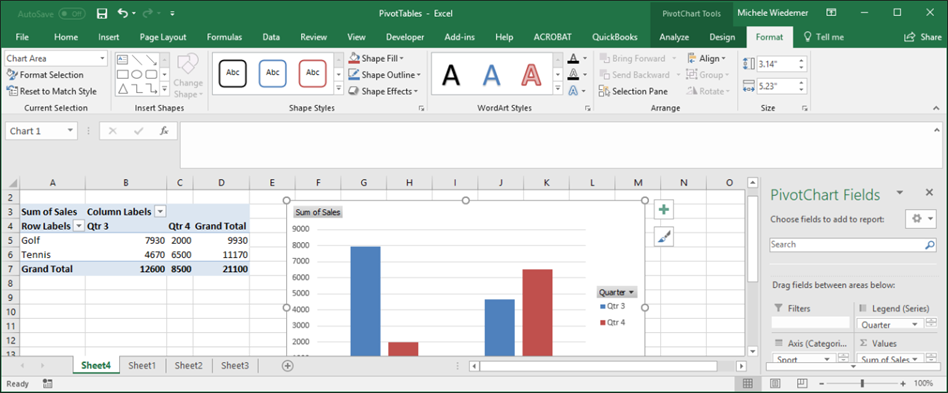
Task: Expand the Insert Shapes gallery More arrow
Action: tap(165, 89)
